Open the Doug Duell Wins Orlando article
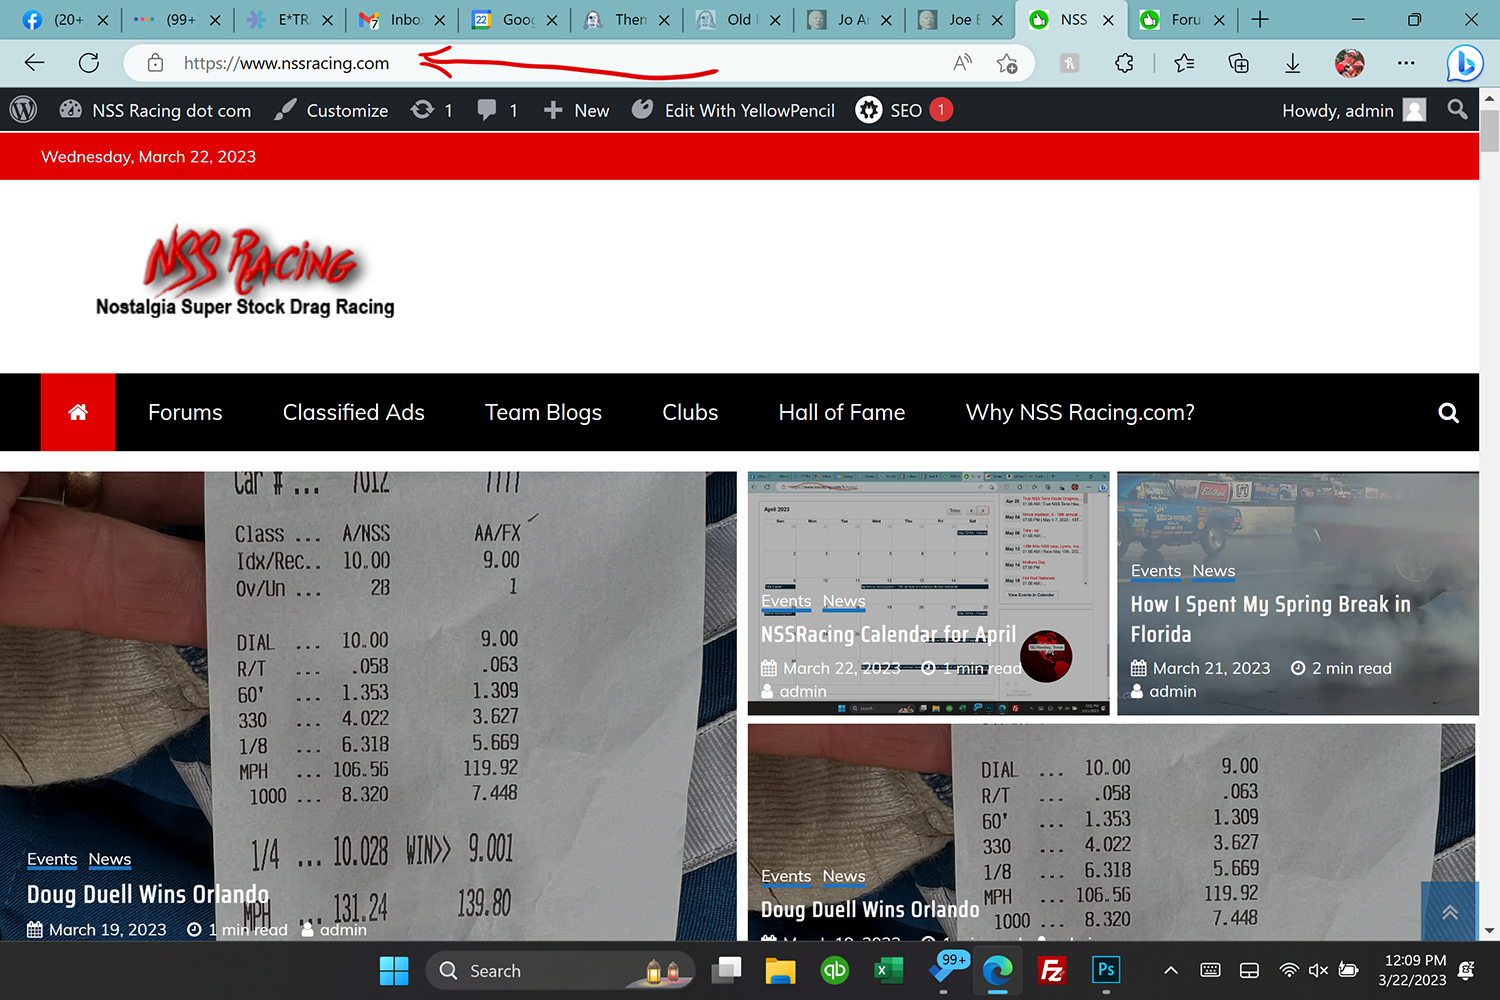 [x=147, y=894]
